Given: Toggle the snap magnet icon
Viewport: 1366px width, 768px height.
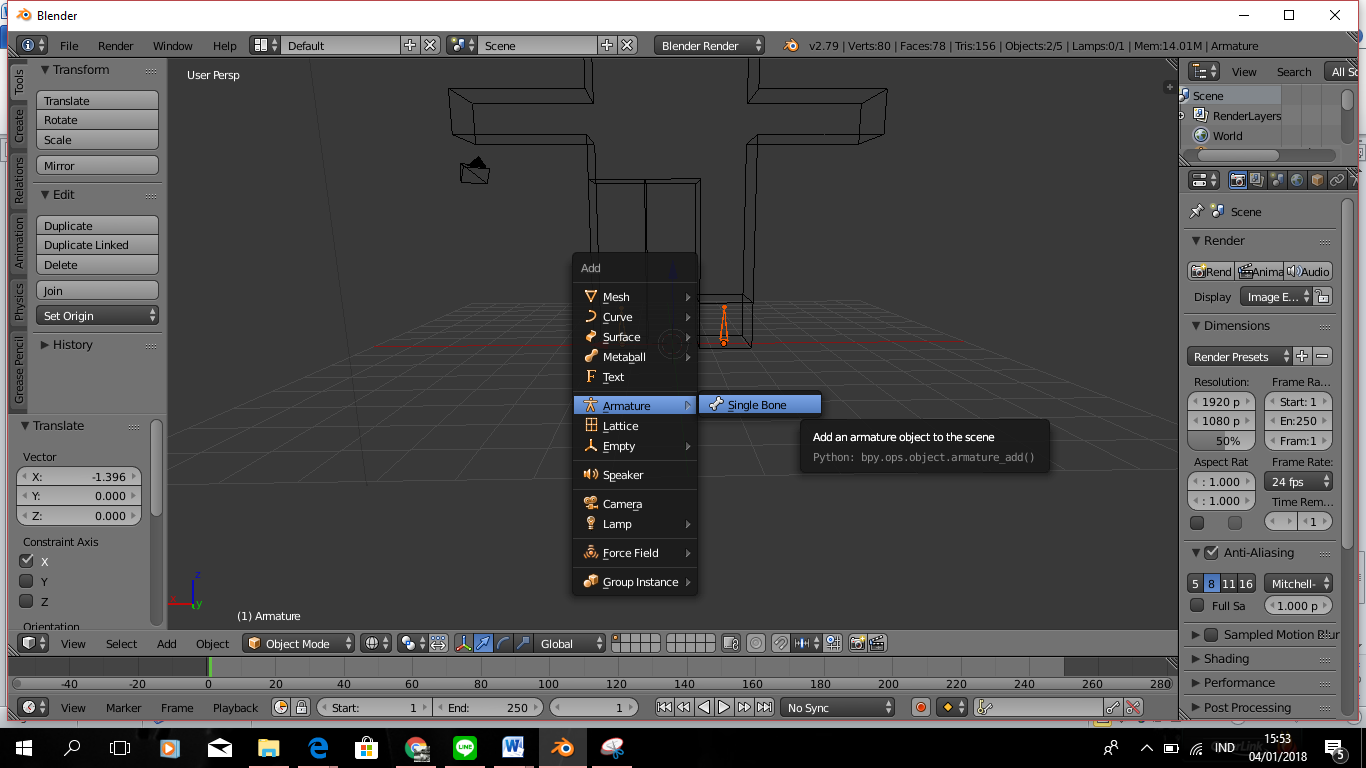Looking at the screenshot, I should pyautogui.click(x=781, y=644).
